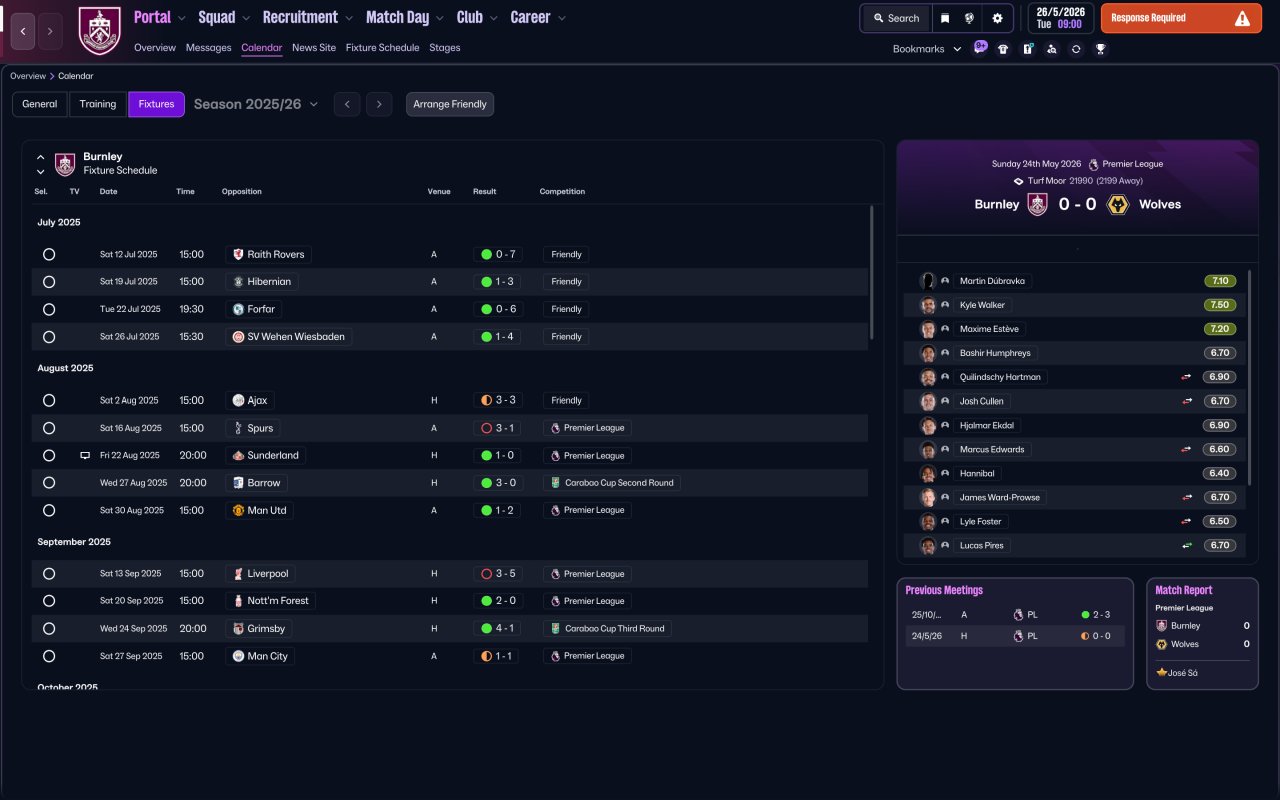Select the Ajax fixture radio button

tap(49, 400)
